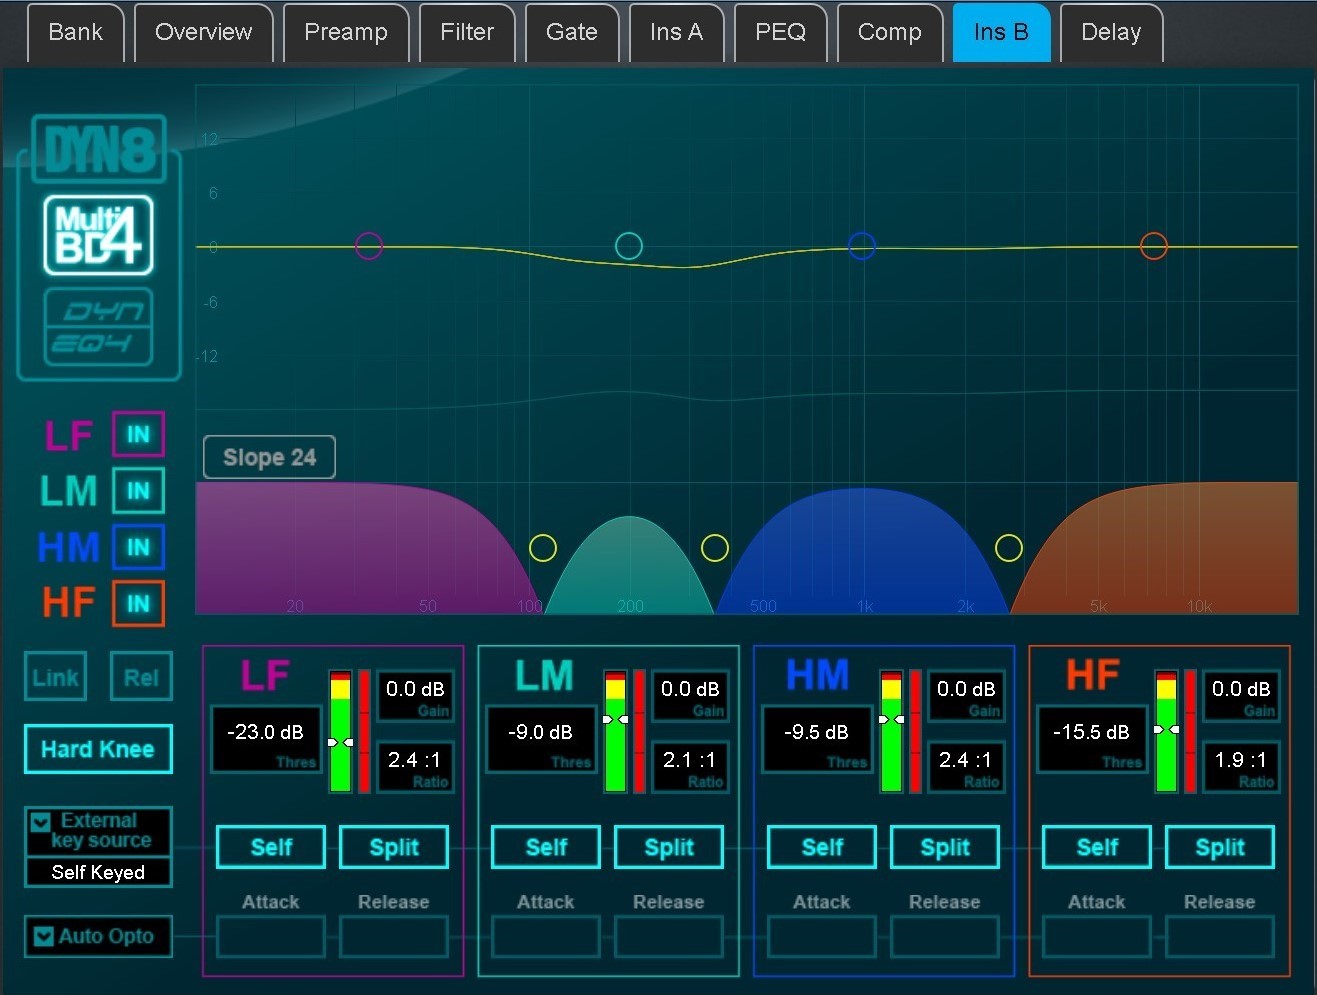Select the MultiBD4 processor icon
Image resolution: width=1317 pixels, height=995 pixels.
pos(98,235)
